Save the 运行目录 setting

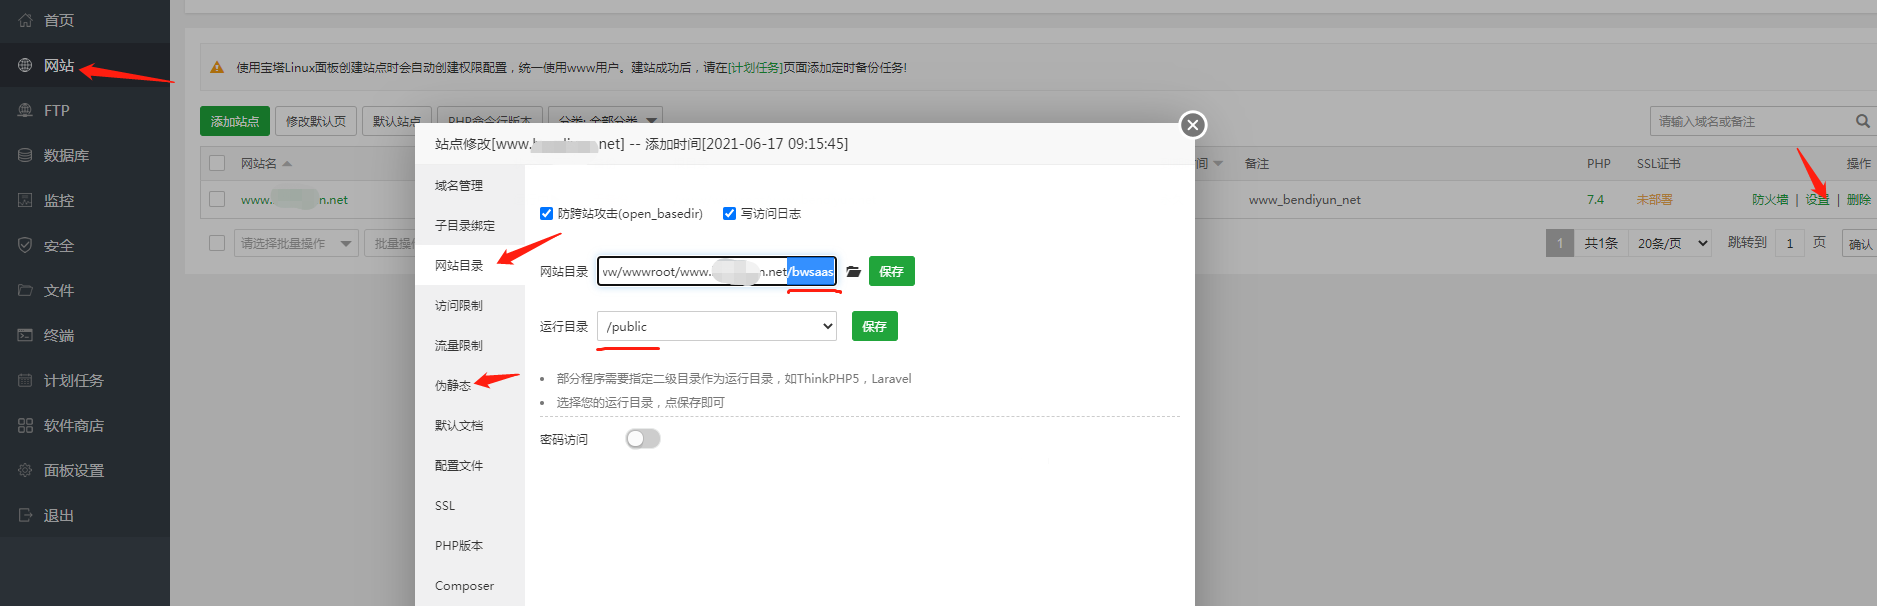click(875, 326)
